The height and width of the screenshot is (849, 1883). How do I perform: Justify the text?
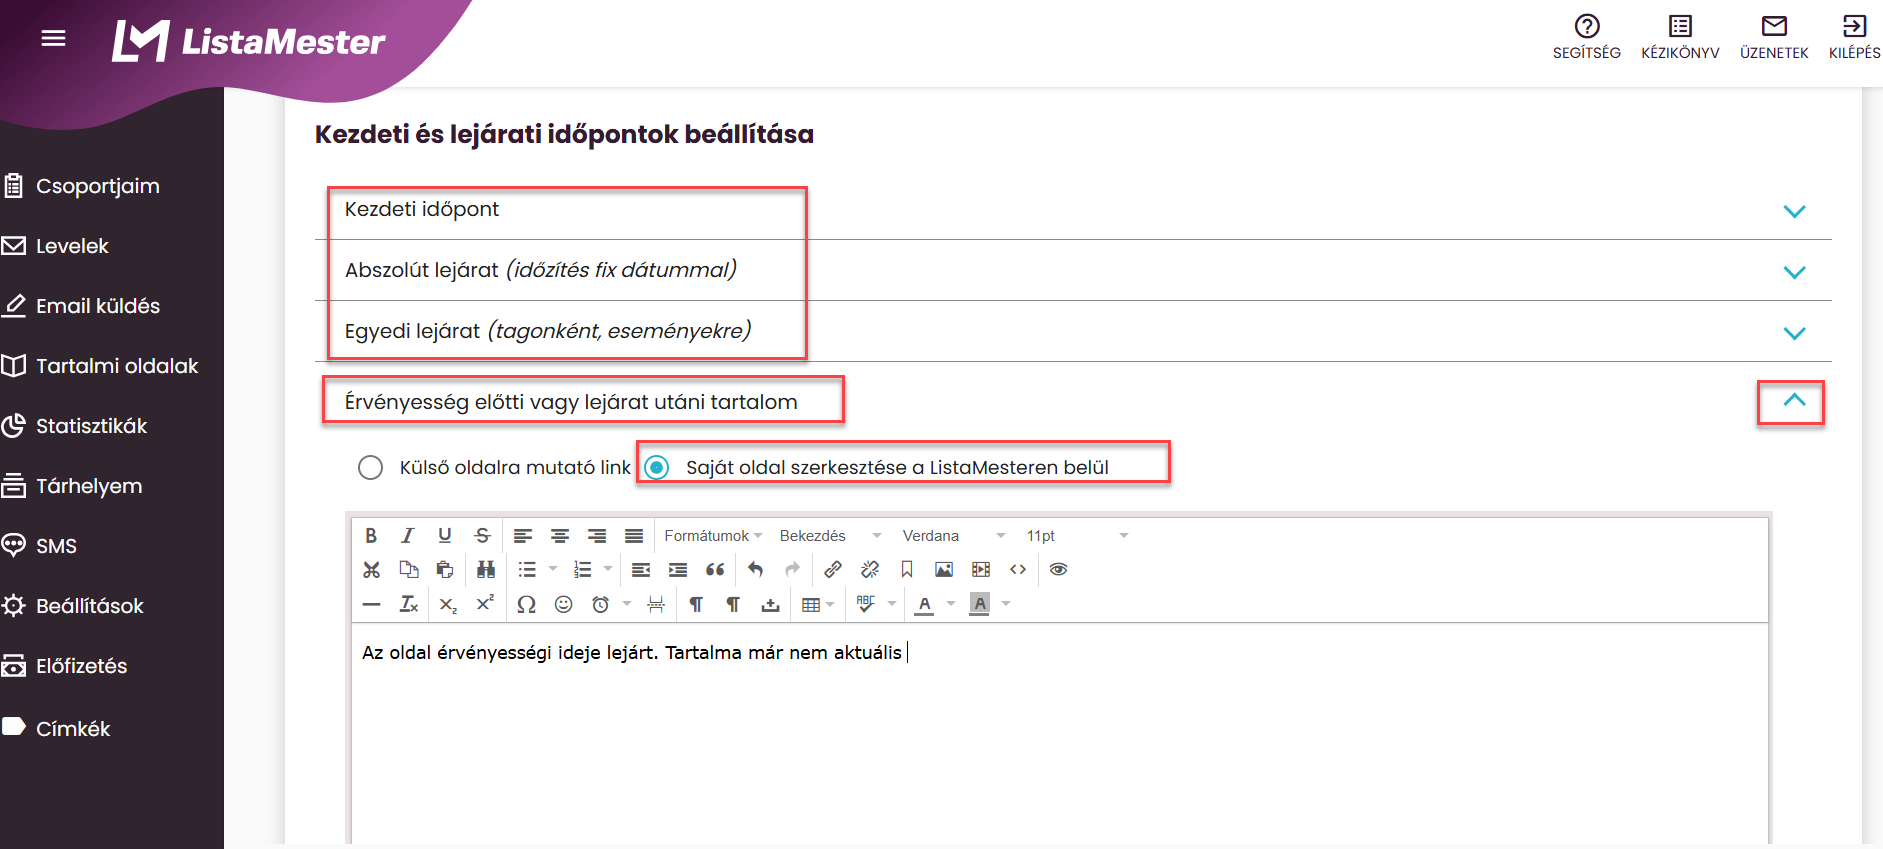coord(634,536)
